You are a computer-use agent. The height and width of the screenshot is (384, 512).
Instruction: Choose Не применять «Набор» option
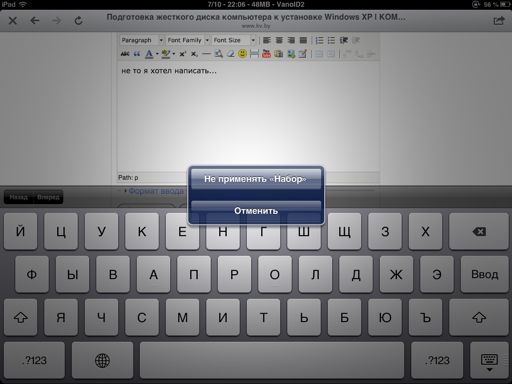tap(256, 179)
